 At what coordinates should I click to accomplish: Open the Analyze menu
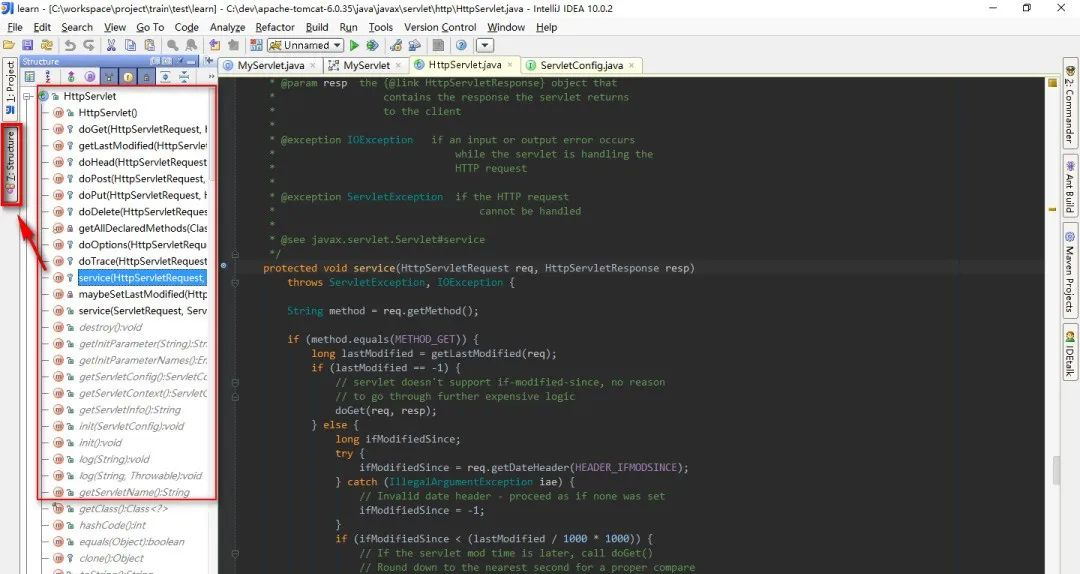pos(227,27)
